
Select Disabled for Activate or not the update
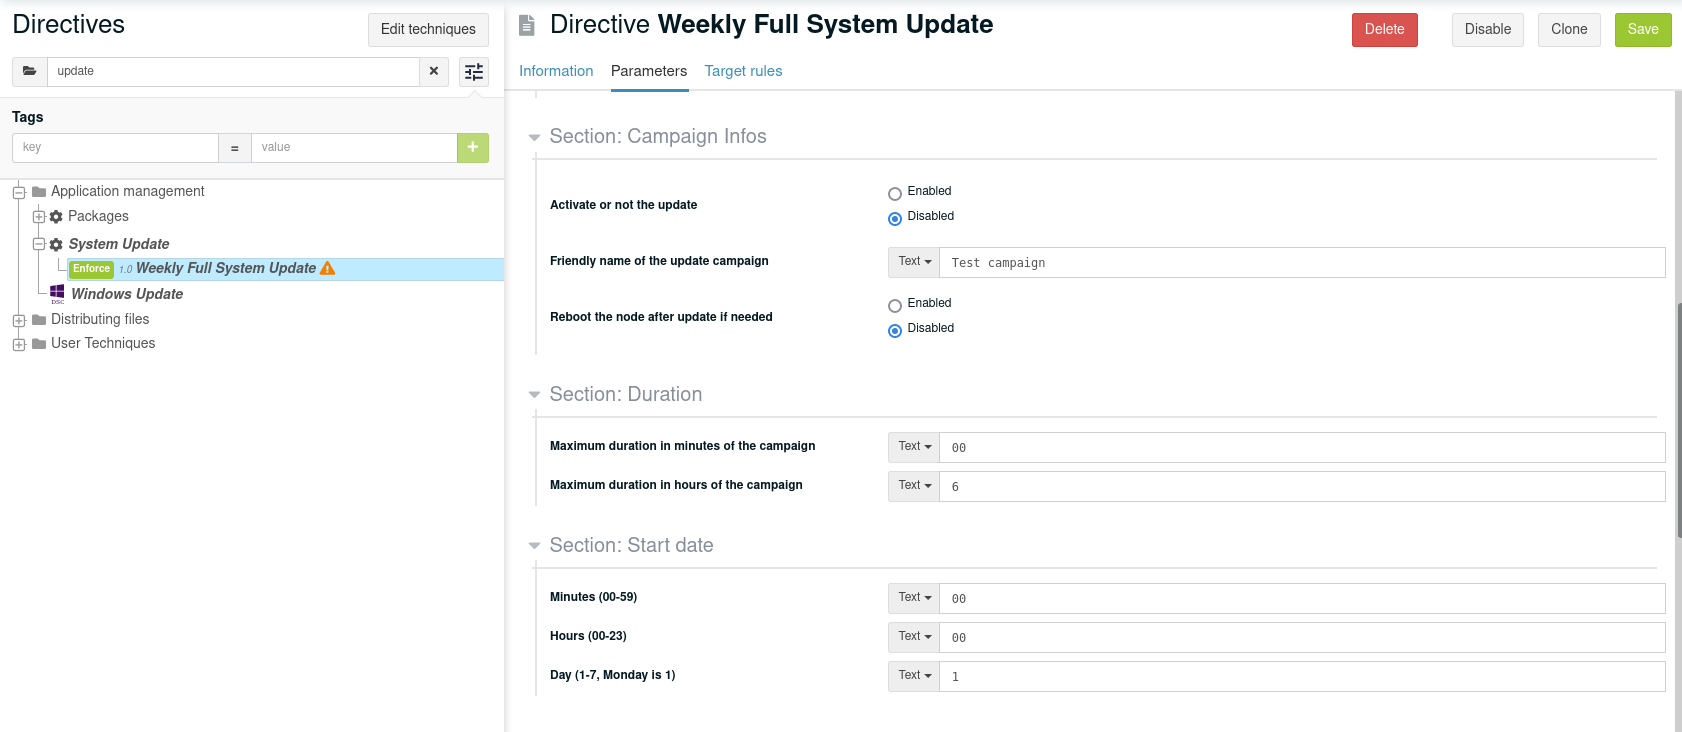click(x=895, y=219)
